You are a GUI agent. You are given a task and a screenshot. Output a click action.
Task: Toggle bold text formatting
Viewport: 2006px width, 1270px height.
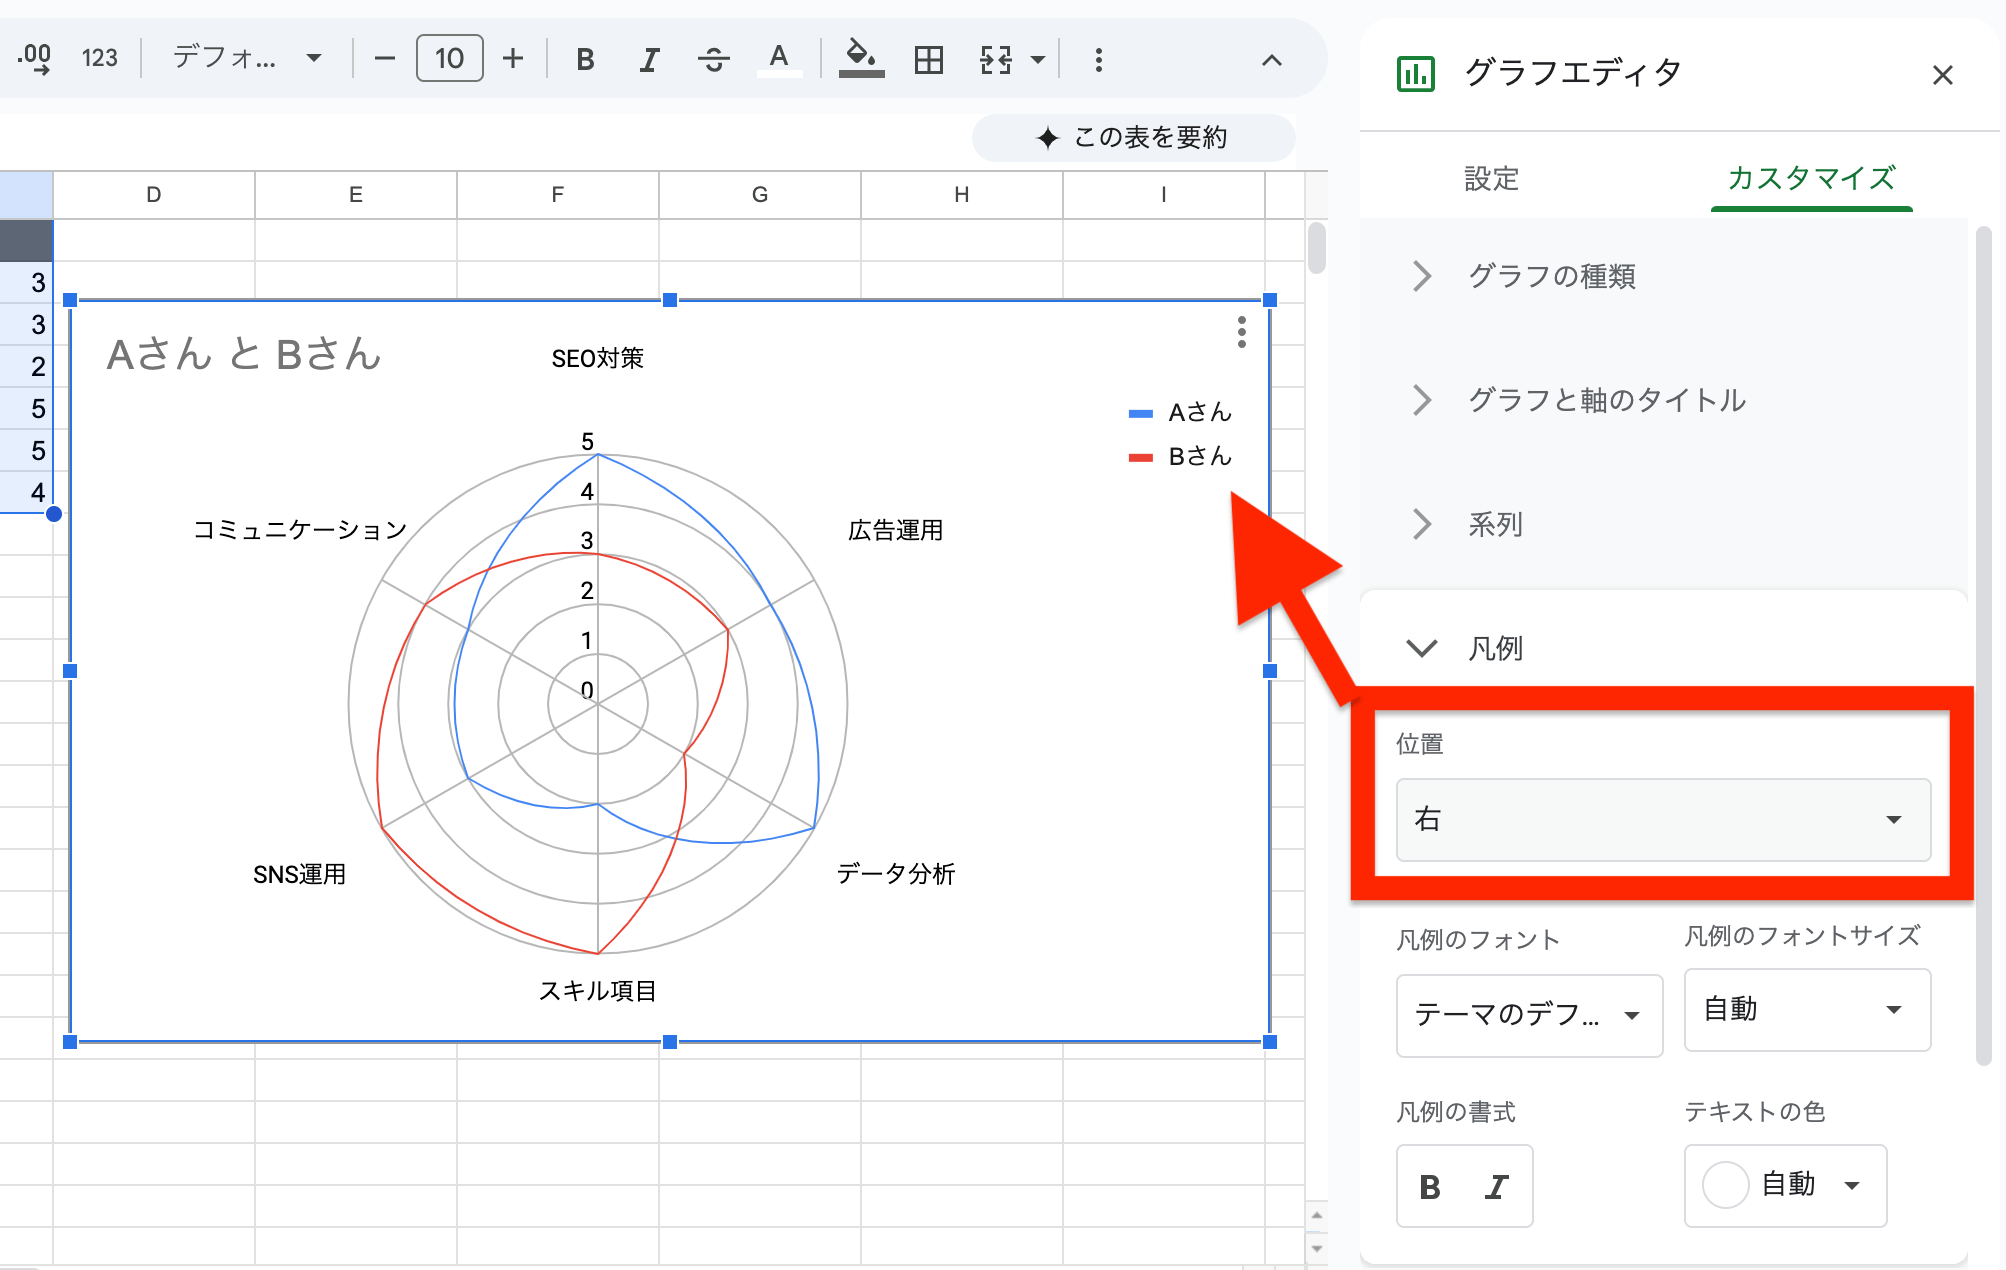pos(584,59)
